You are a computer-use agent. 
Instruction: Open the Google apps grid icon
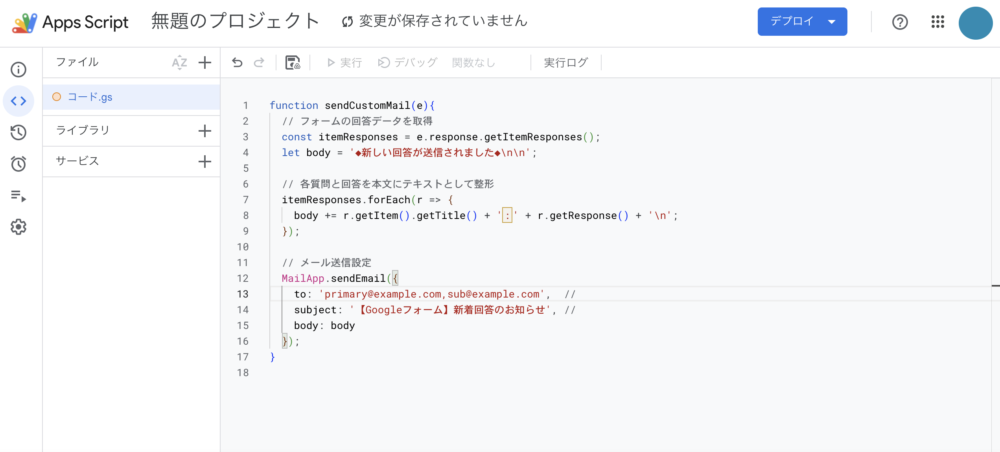tap(937, 22)
